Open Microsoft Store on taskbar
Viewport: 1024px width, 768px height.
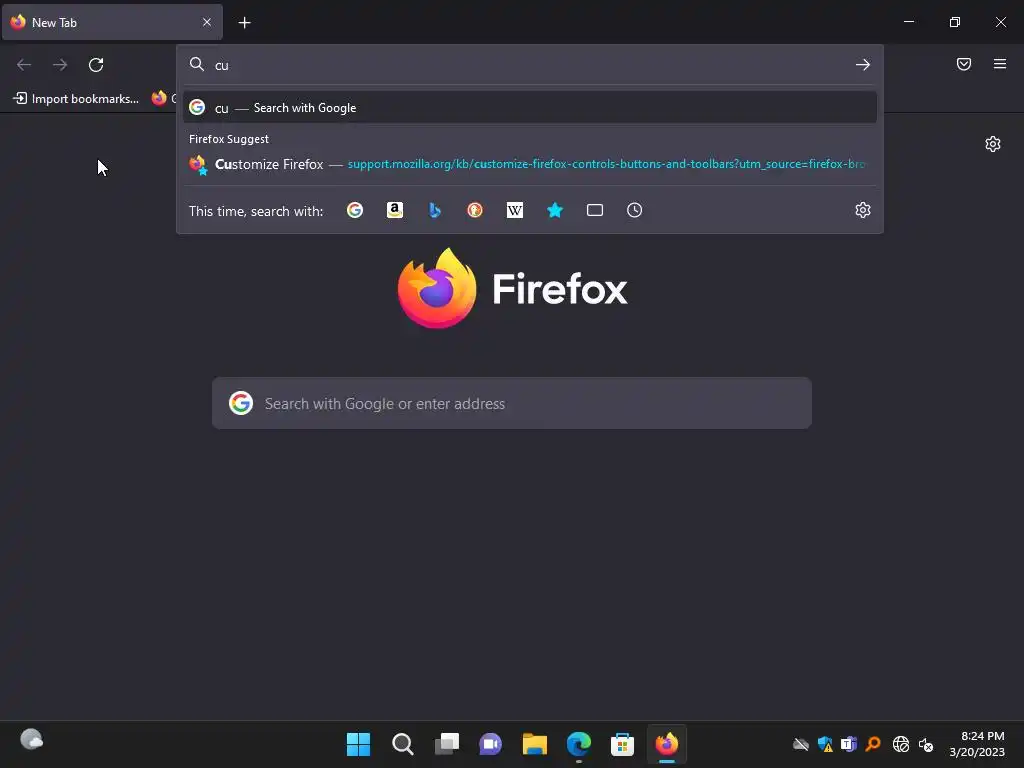[622, 744]
